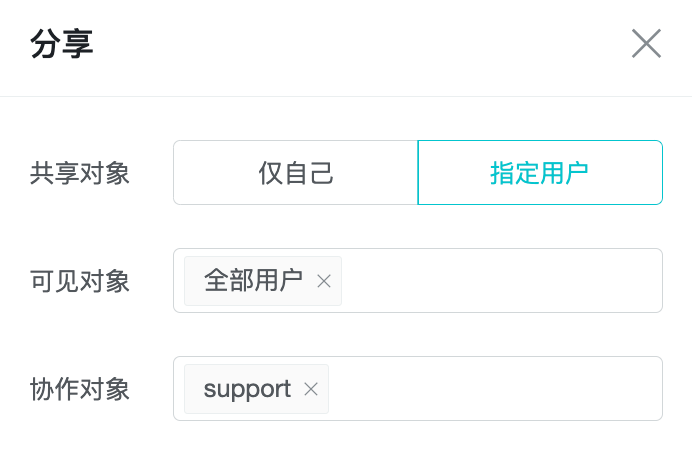This screenshot has height=462, width=692.
Task: Focus the empty area of the 协作对象 field
Action: point(494,389)
